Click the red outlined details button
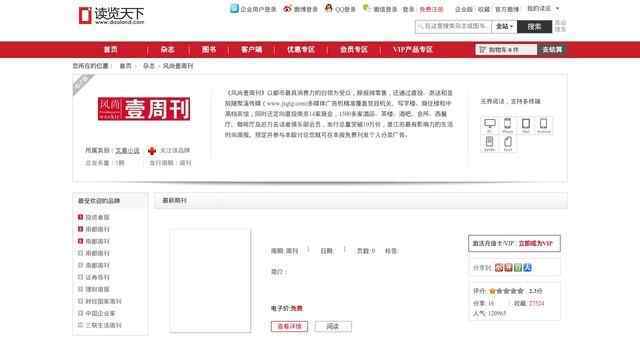The width and height of the screenshot is (640, 360). (289, 327)
